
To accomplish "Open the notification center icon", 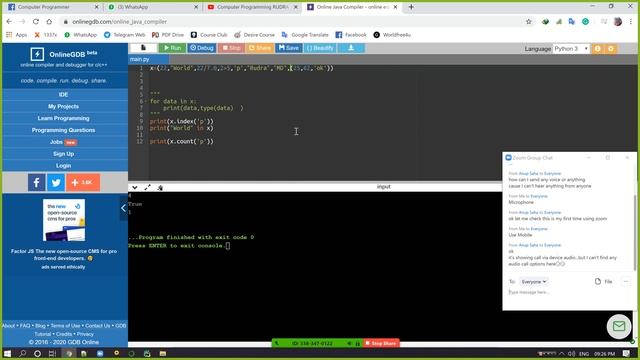I will click(x=627, y=353).
